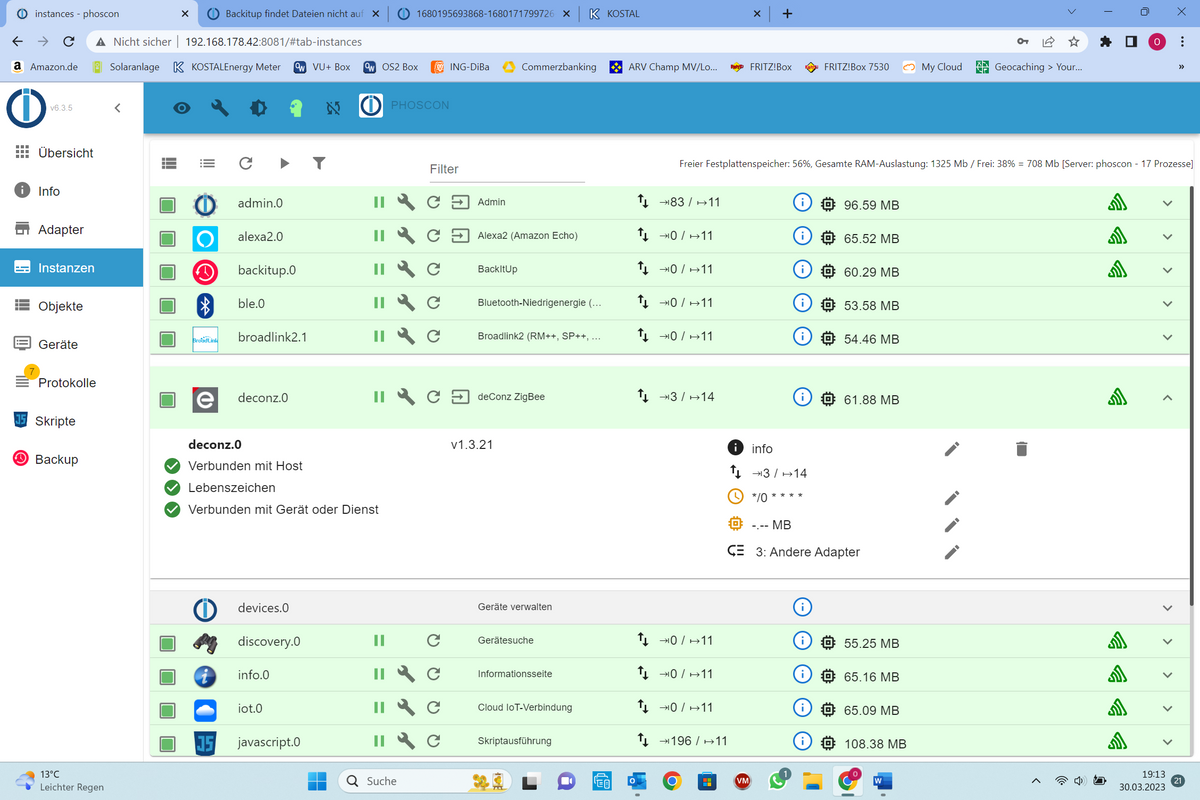Open Übersicht in the sidebar
This screenshot has height=800, width=1200.
point(71,153)
